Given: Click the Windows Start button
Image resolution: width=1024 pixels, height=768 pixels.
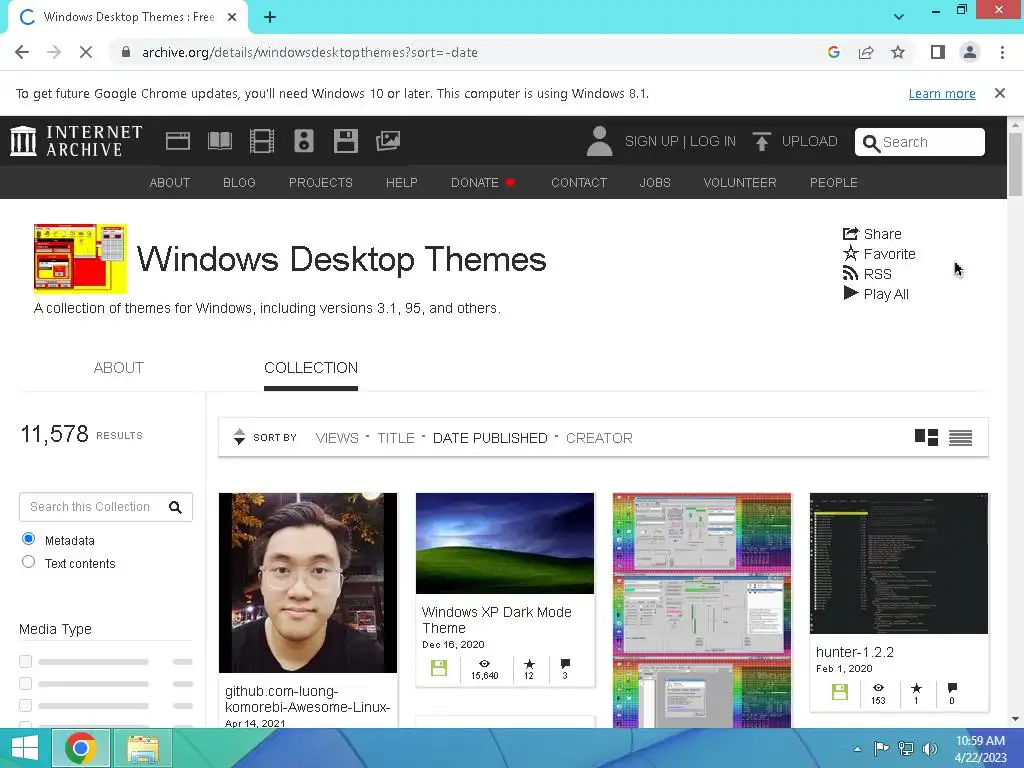Looking at the screenshot, I should pyautogui.click(x=24, y=748).
